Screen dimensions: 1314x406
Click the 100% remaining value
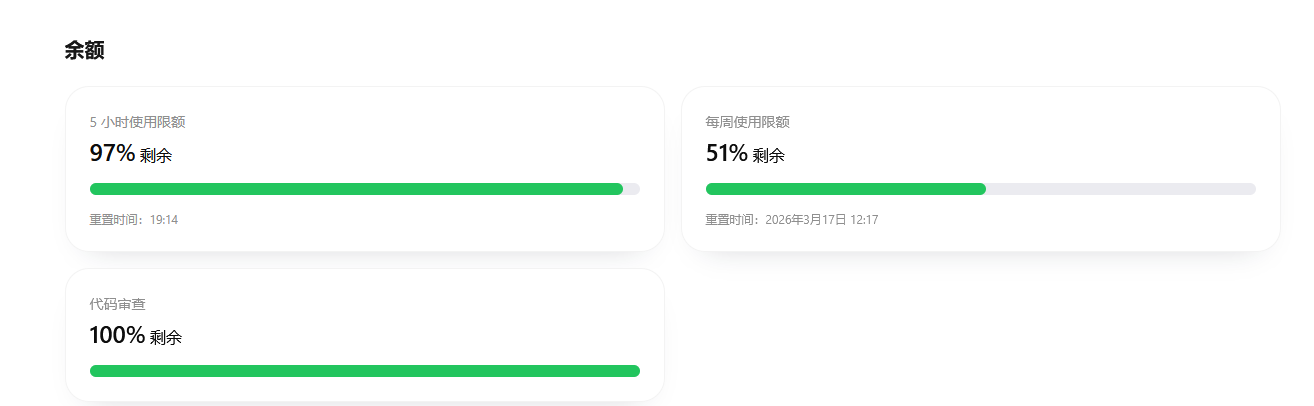pos(117,335)
